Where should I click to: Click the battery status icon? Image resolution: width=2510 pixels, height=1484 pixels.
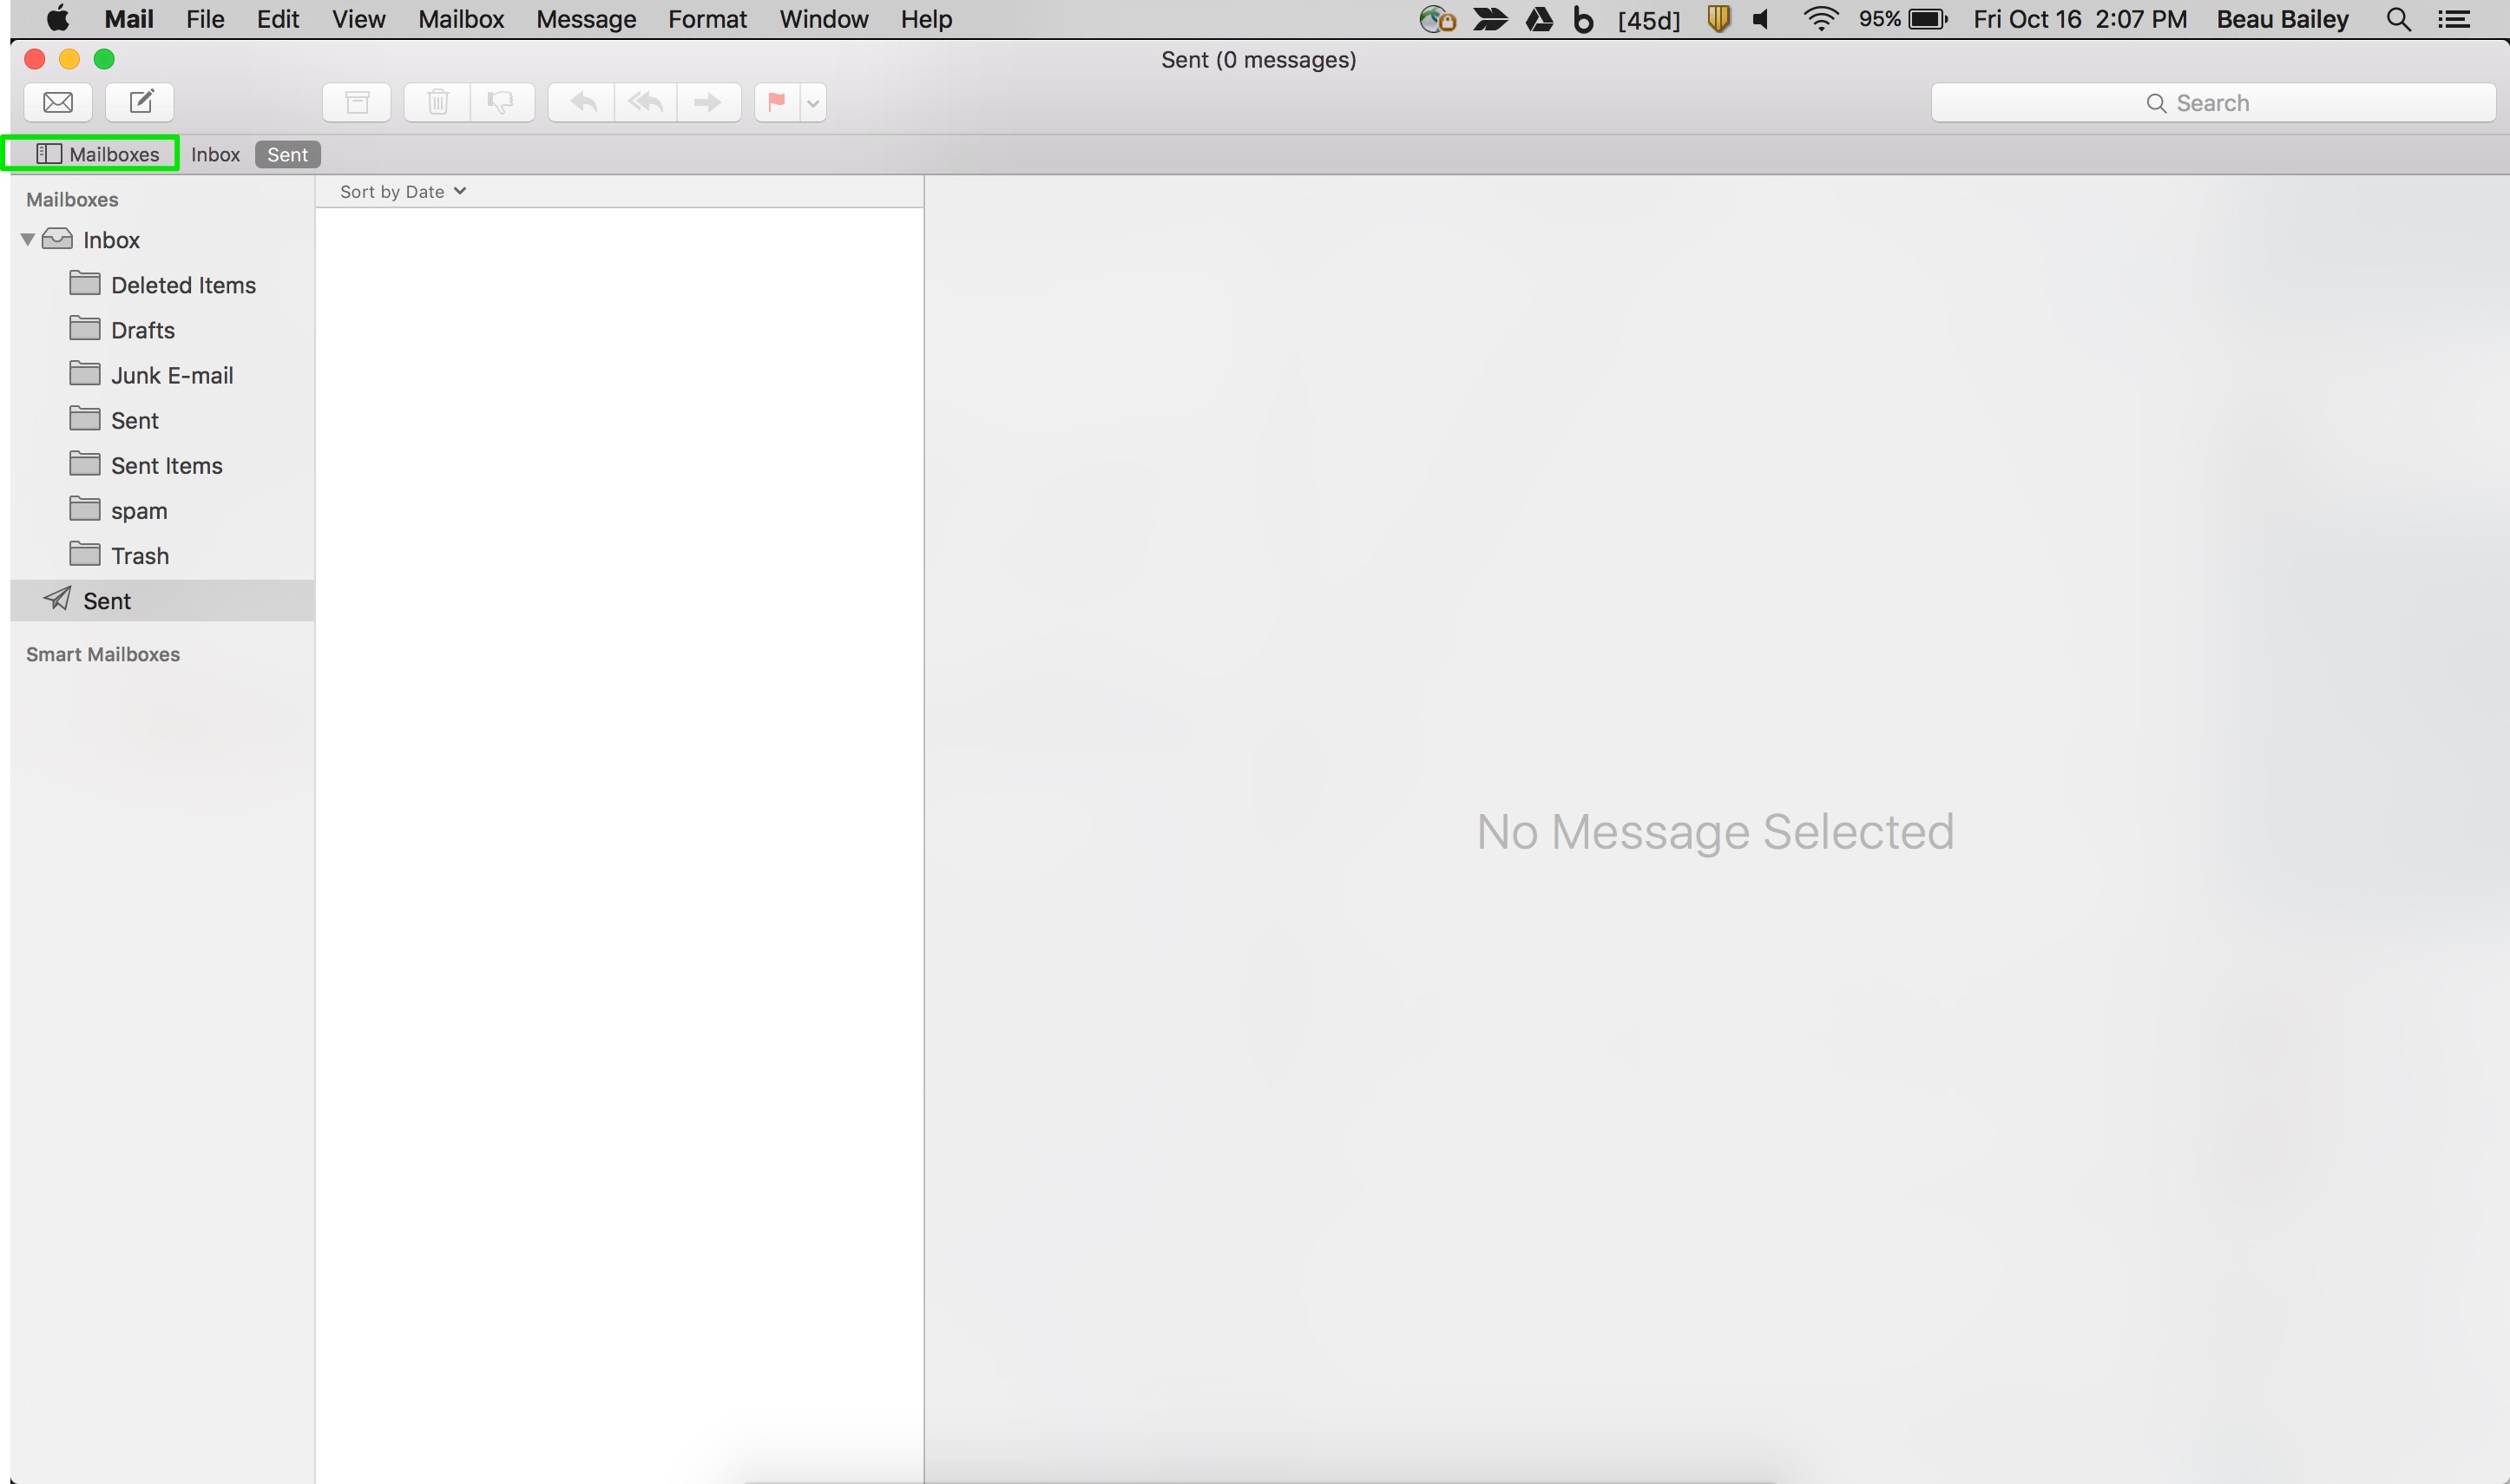pyautogui.click(x=1927, y=19)
